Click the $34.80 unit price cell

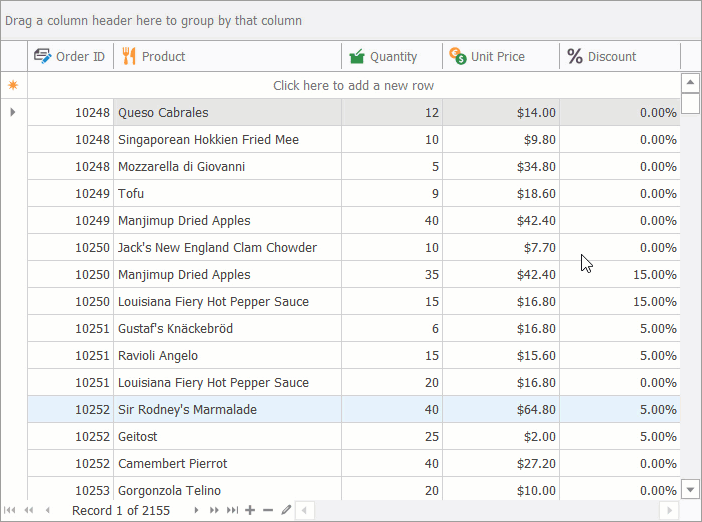(500, 167)
